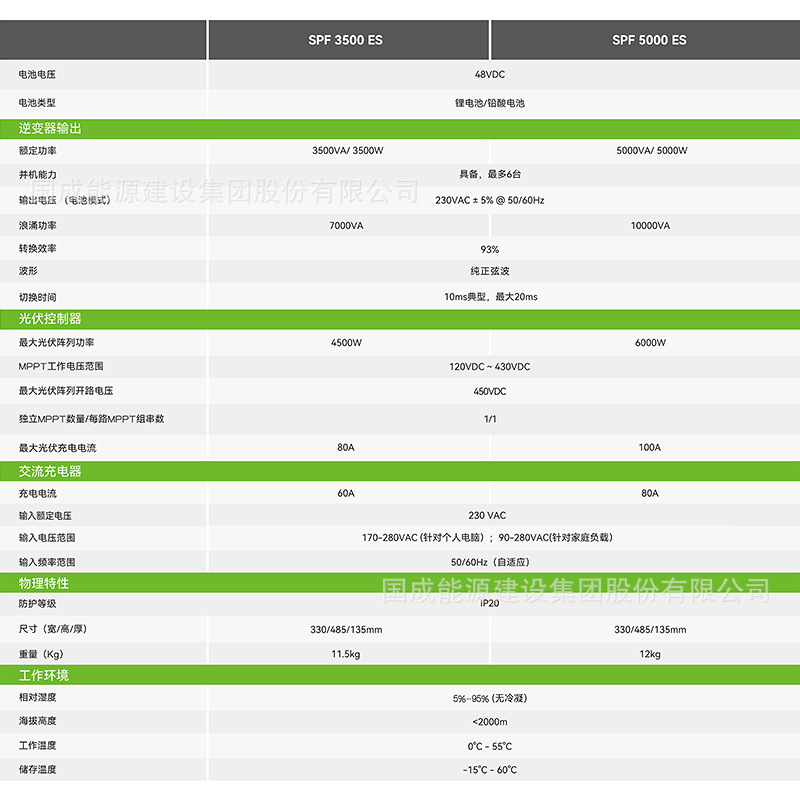Select the 最大光伏充电电流 row label

[x=57, y=448]
